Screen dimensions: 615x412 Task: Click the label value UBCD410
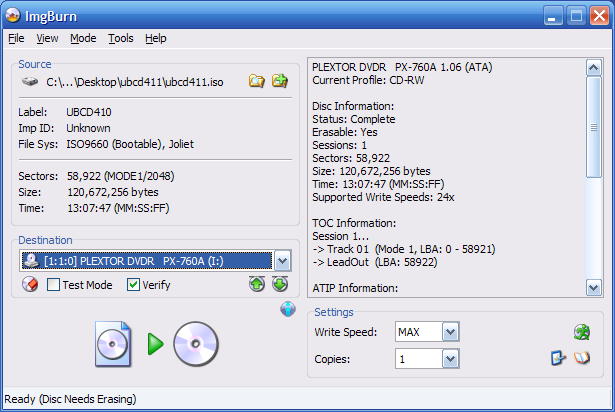click(x=89, y=112)
